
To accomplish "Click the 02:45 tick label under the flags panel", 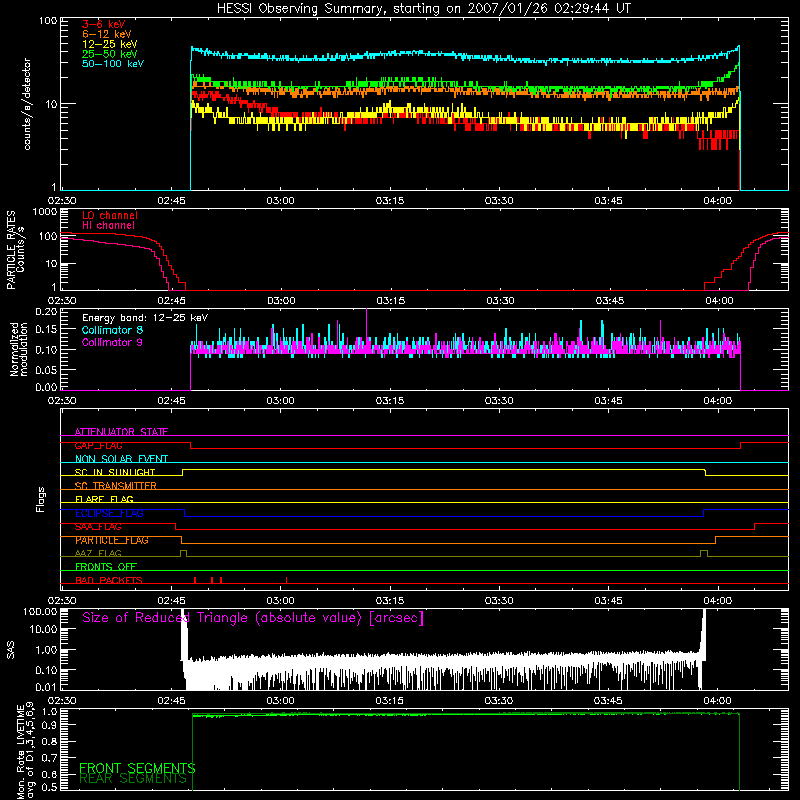I will [x=171, y=601].
